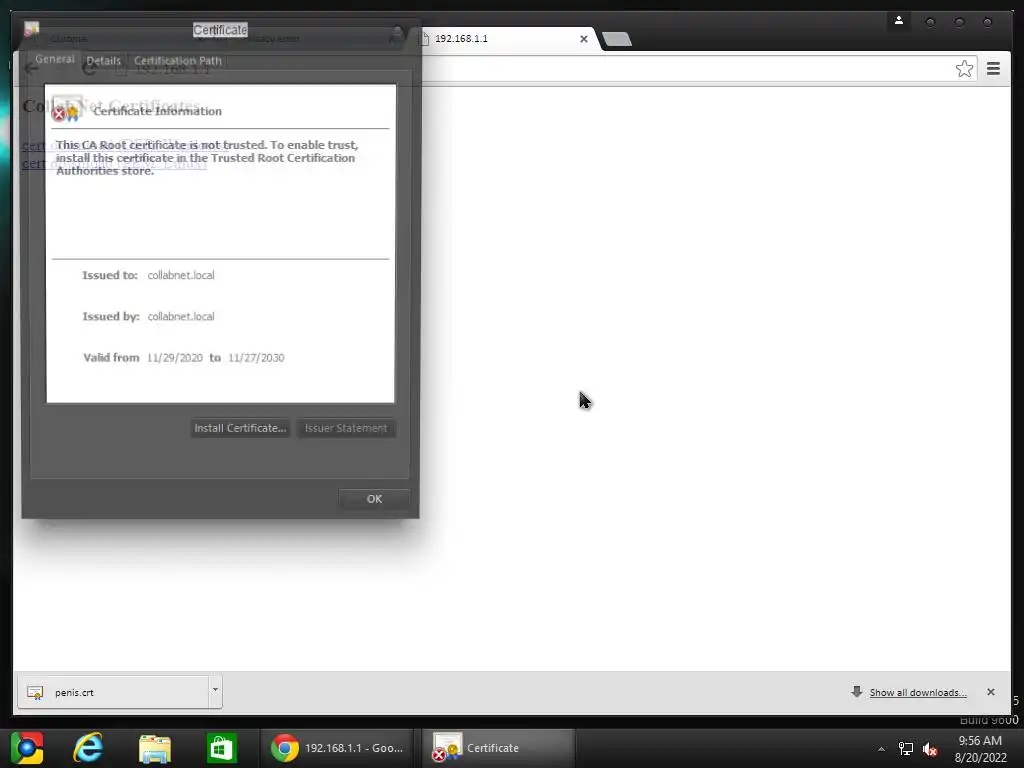This screenshot has height=768, width=1024.
Task: Expand the download item options arrow
Action: (x=215, y=691)
